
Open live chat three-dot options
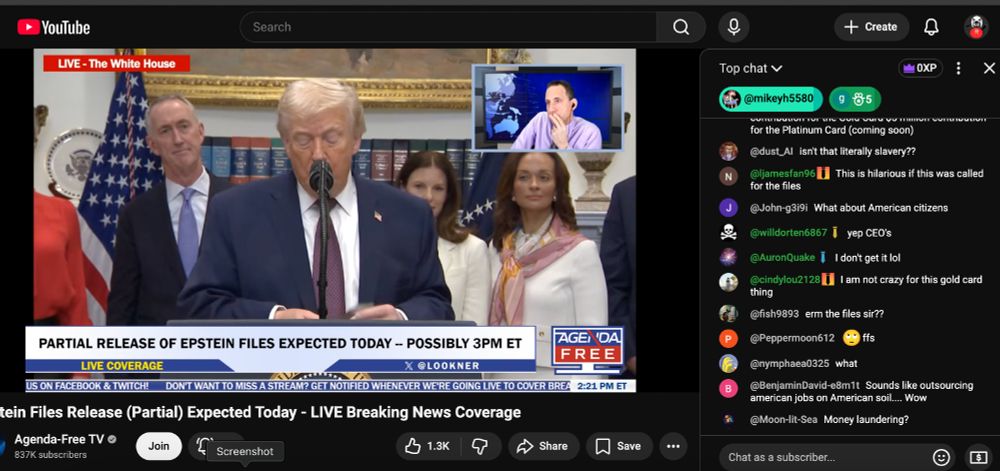click(x=958, y=68)
